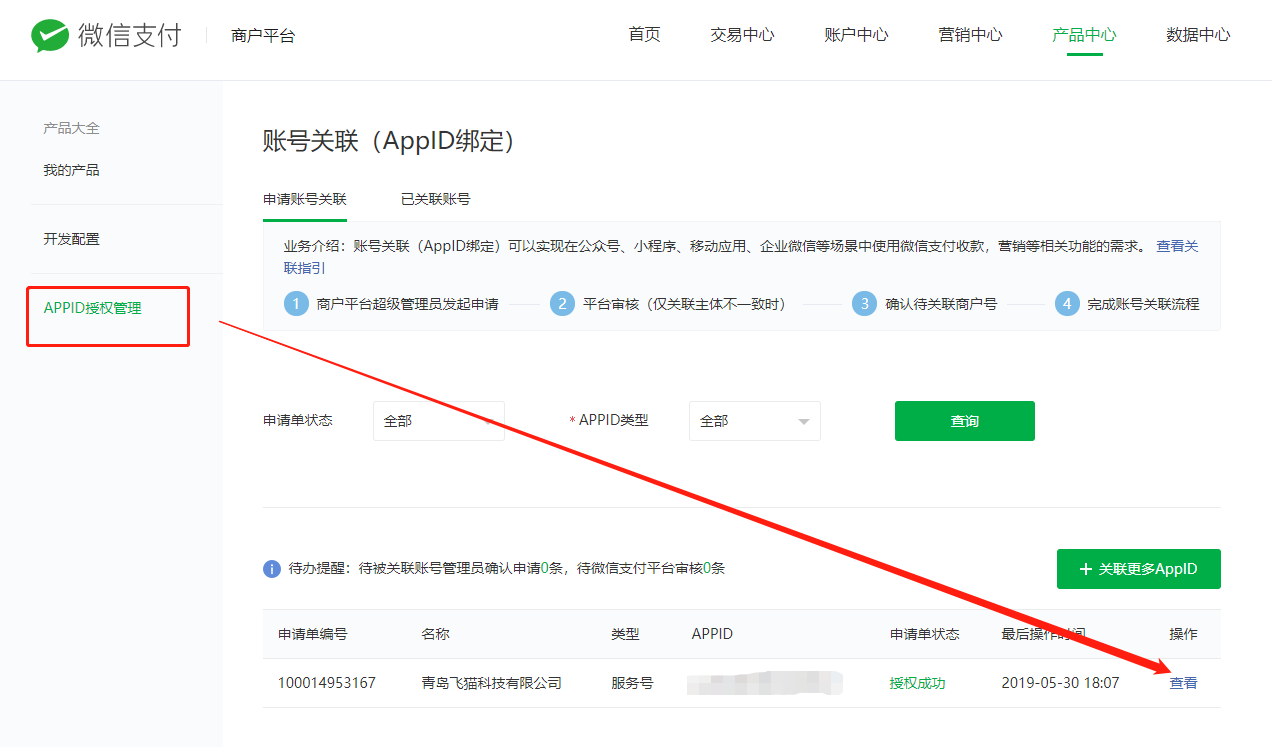Screen dimensions: 1272x747
Task: Click the APPID column header
Action: pyautogui.click(x=712, y=634)
